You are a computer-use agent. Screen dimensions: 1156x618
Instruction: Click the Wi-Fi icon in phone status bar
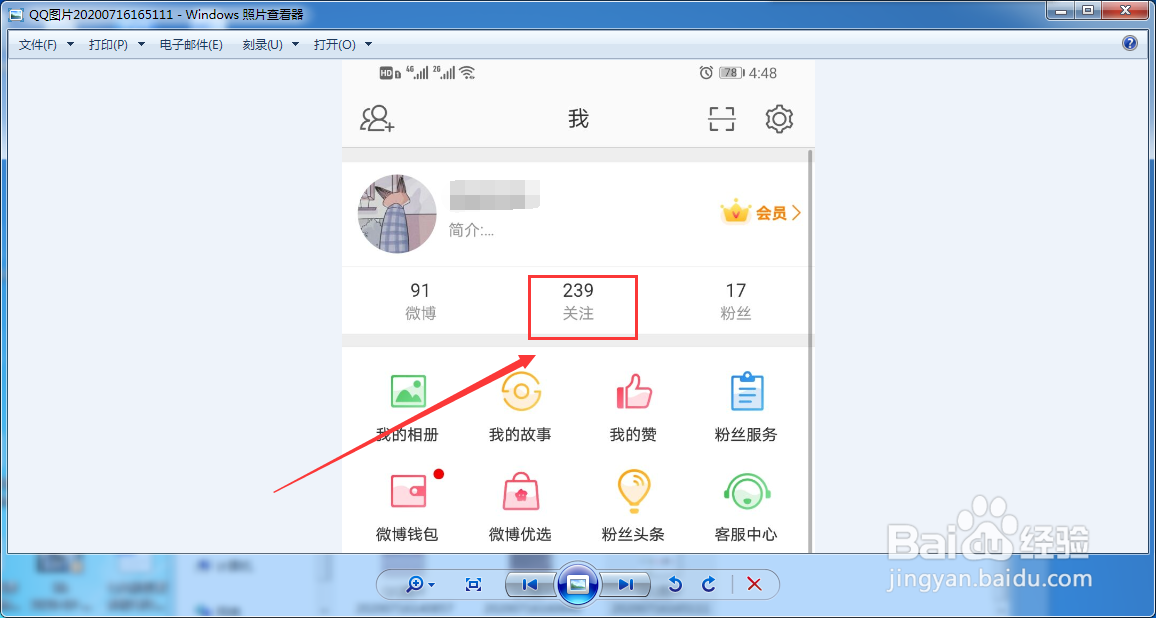tap(467, 72)
